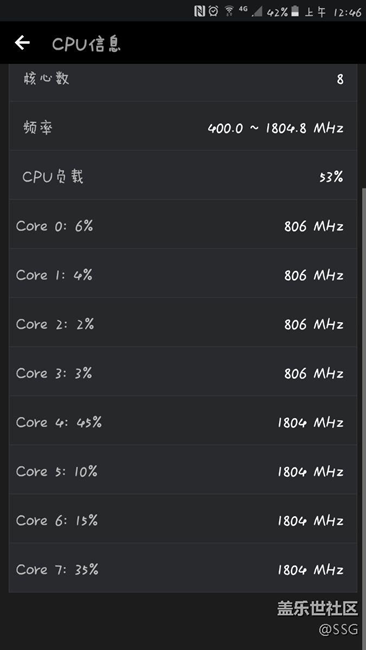366x650 pixels.
Task: Tap the Core 2: 2% row
Action: point(183,322)
